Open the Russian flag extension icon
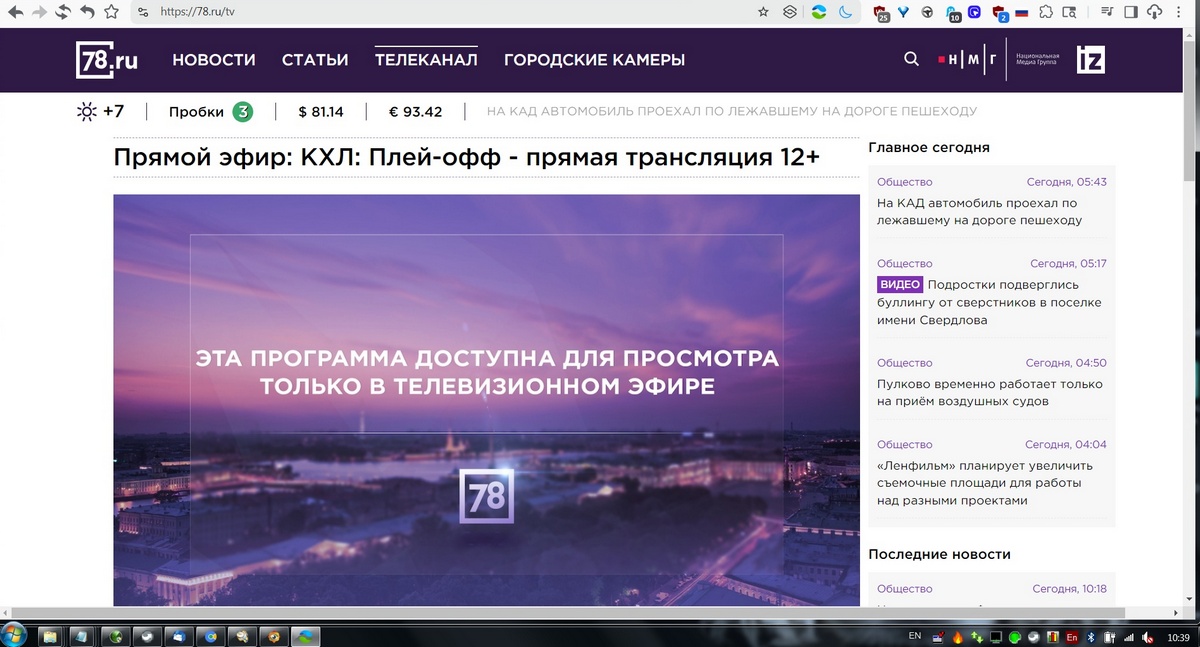The image size is (1200, 647). pyautogui.click(x=1022, y=12)
